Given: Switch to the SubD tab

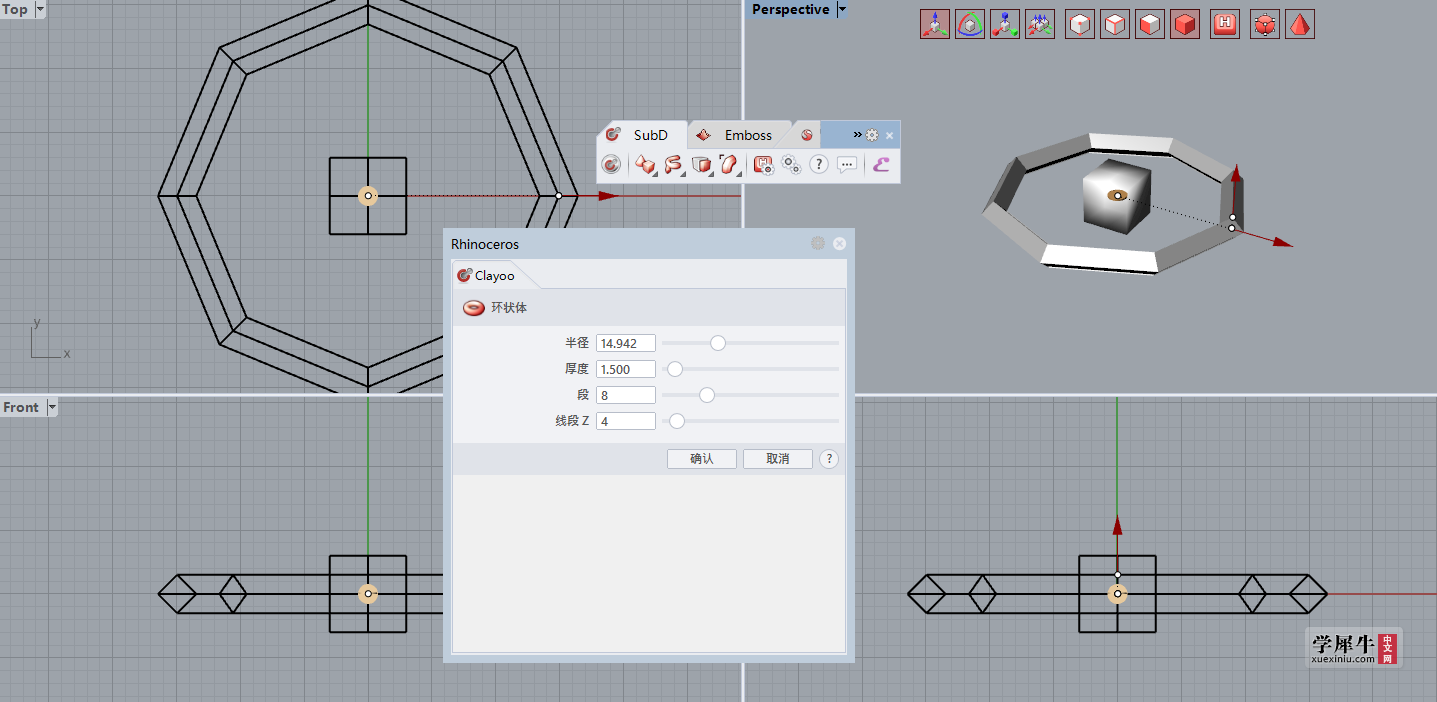Looking at the screenshot, I should 642,135.
